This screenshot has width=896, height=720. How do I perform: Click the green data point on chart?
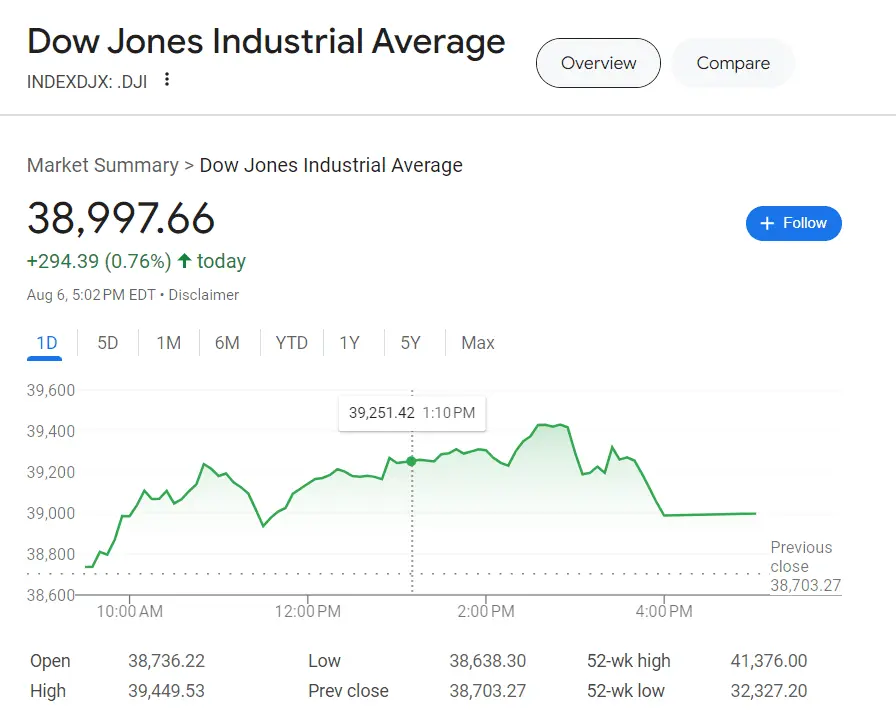click(411, 460)
